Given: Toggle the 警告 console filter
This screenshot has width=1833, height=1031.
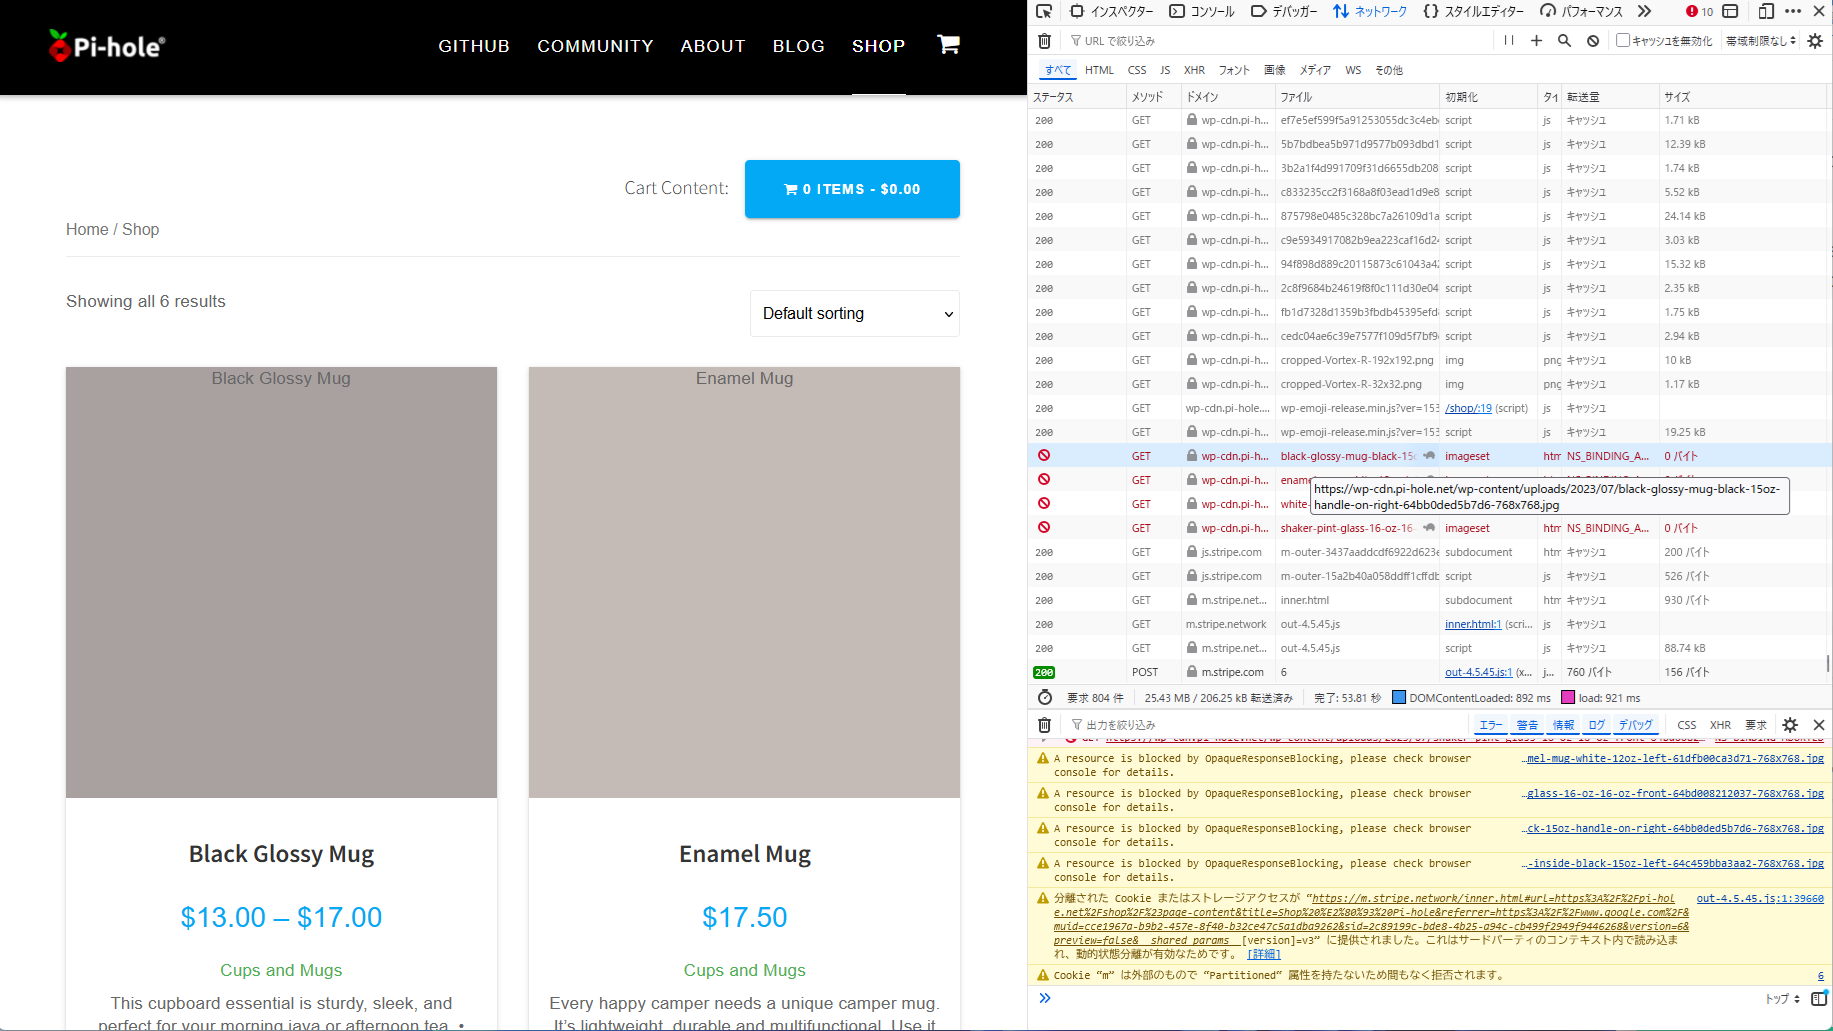Looking at the screenshot, I should point(1527,725).
